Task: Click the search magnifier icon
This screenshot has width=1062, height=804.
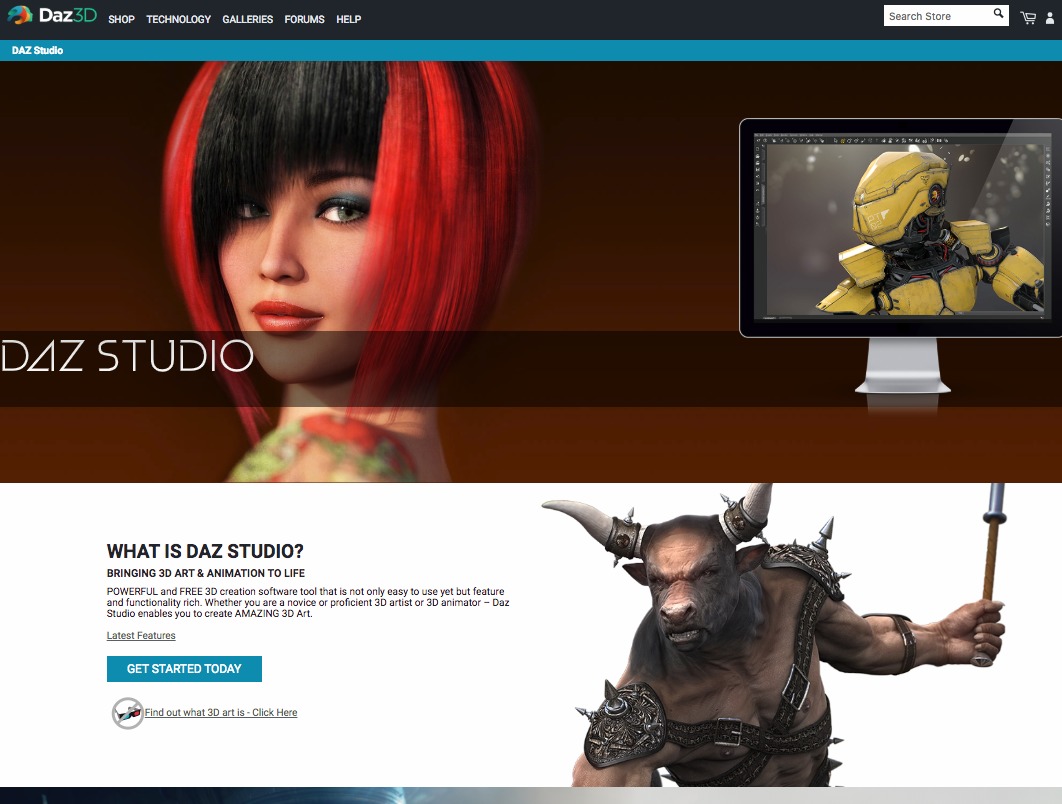Action: tap(998, 14)
